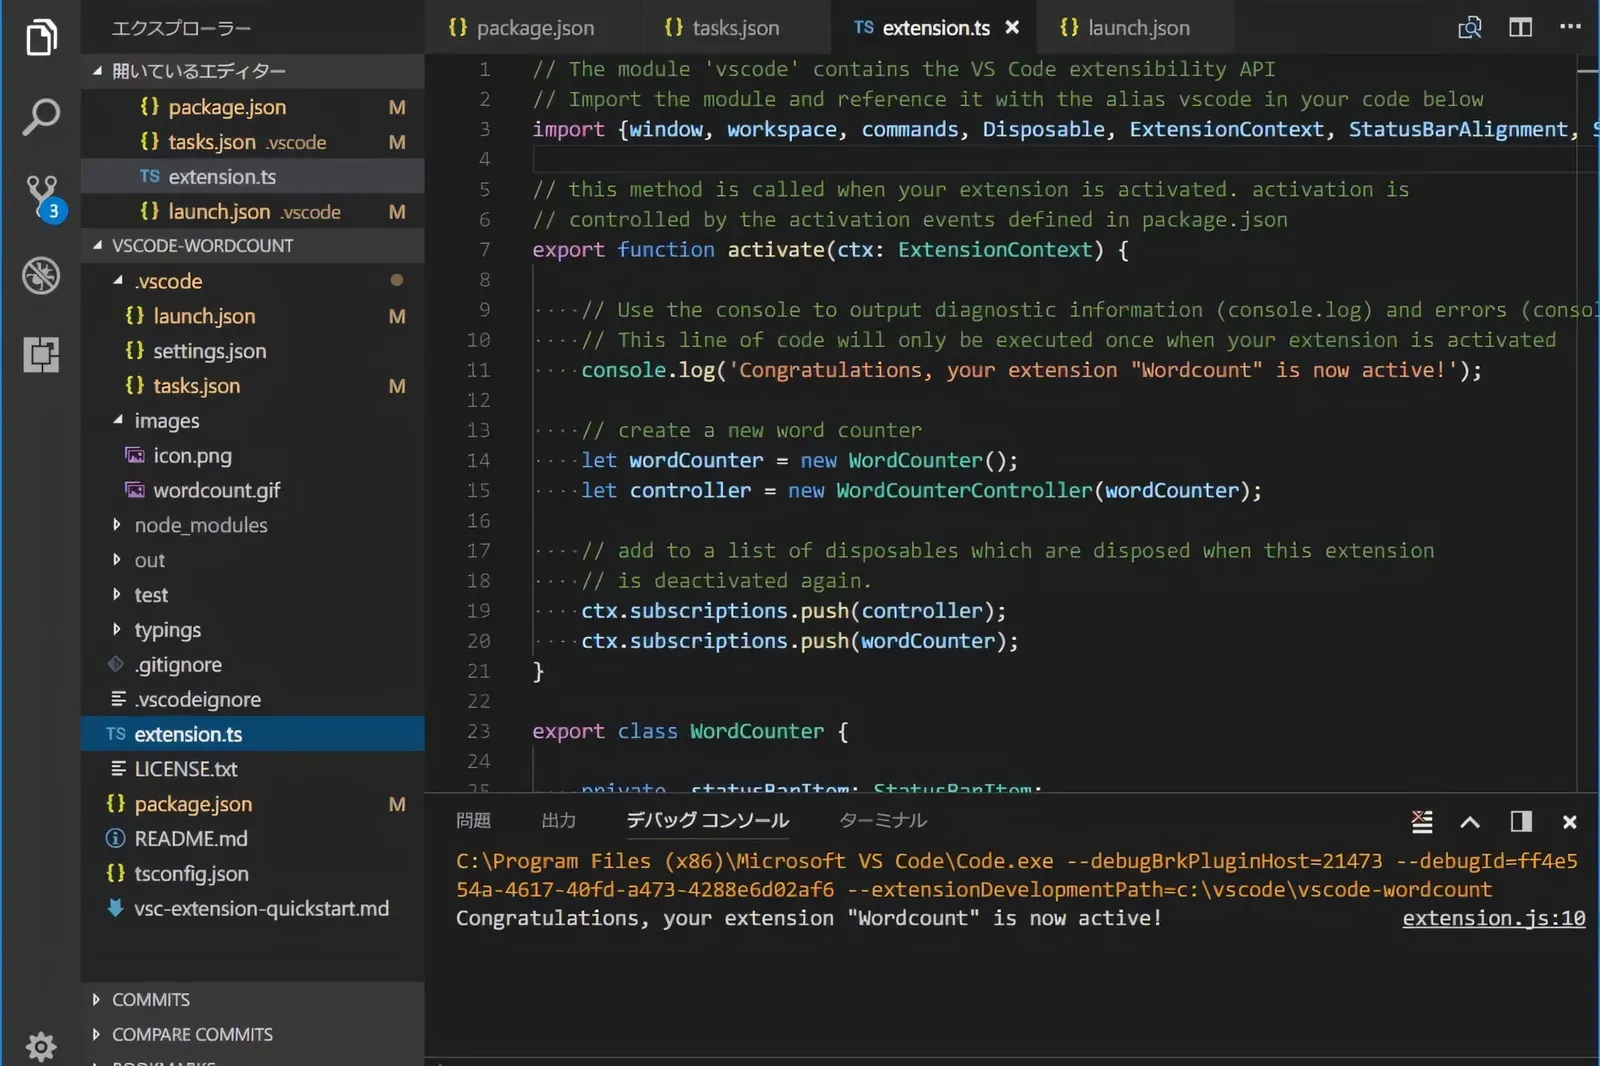
Task: Click the find-in-editor icon in editor title bar
Action: (1469, 28)
